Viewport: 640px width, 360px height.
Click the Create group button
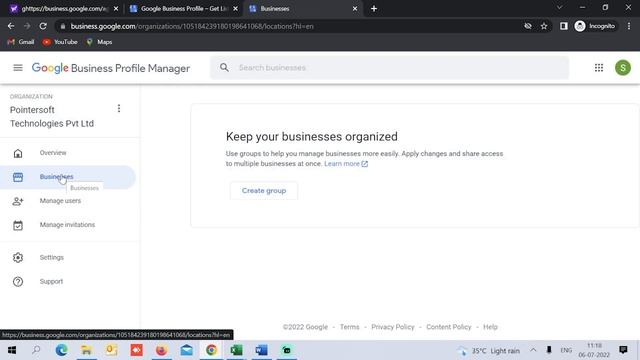point(264,191)
